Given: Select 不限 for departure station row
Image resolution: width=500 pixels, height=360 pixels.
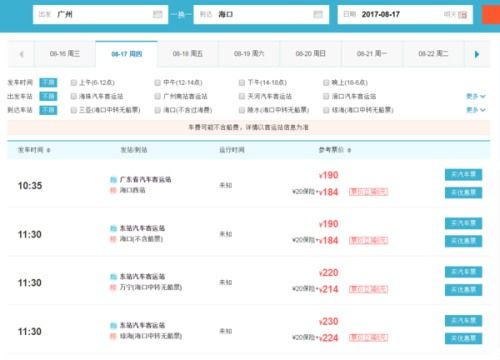Looking at the screenshot, I should click(x=48, y=96).
